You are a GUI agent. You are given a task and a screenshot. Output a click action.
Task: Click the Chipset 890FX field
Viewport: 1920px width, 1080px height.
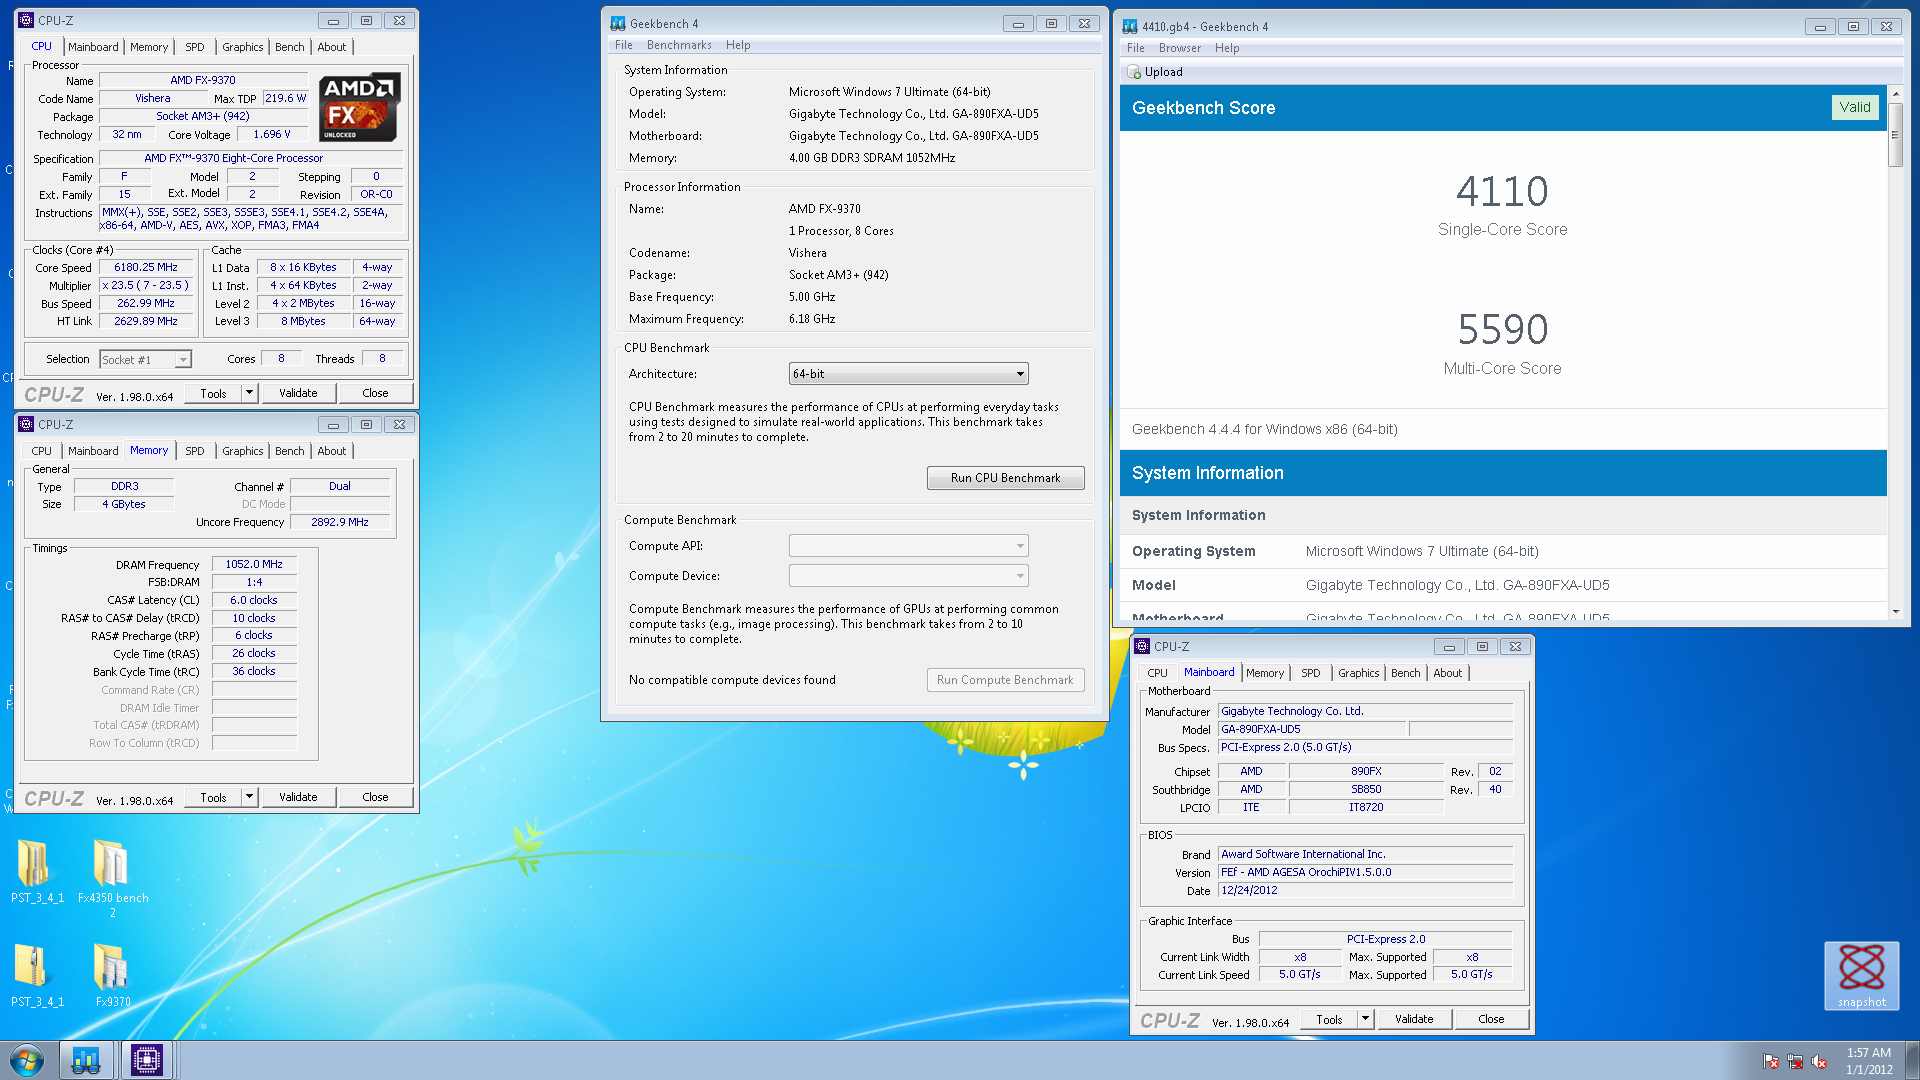(1366, 771)
